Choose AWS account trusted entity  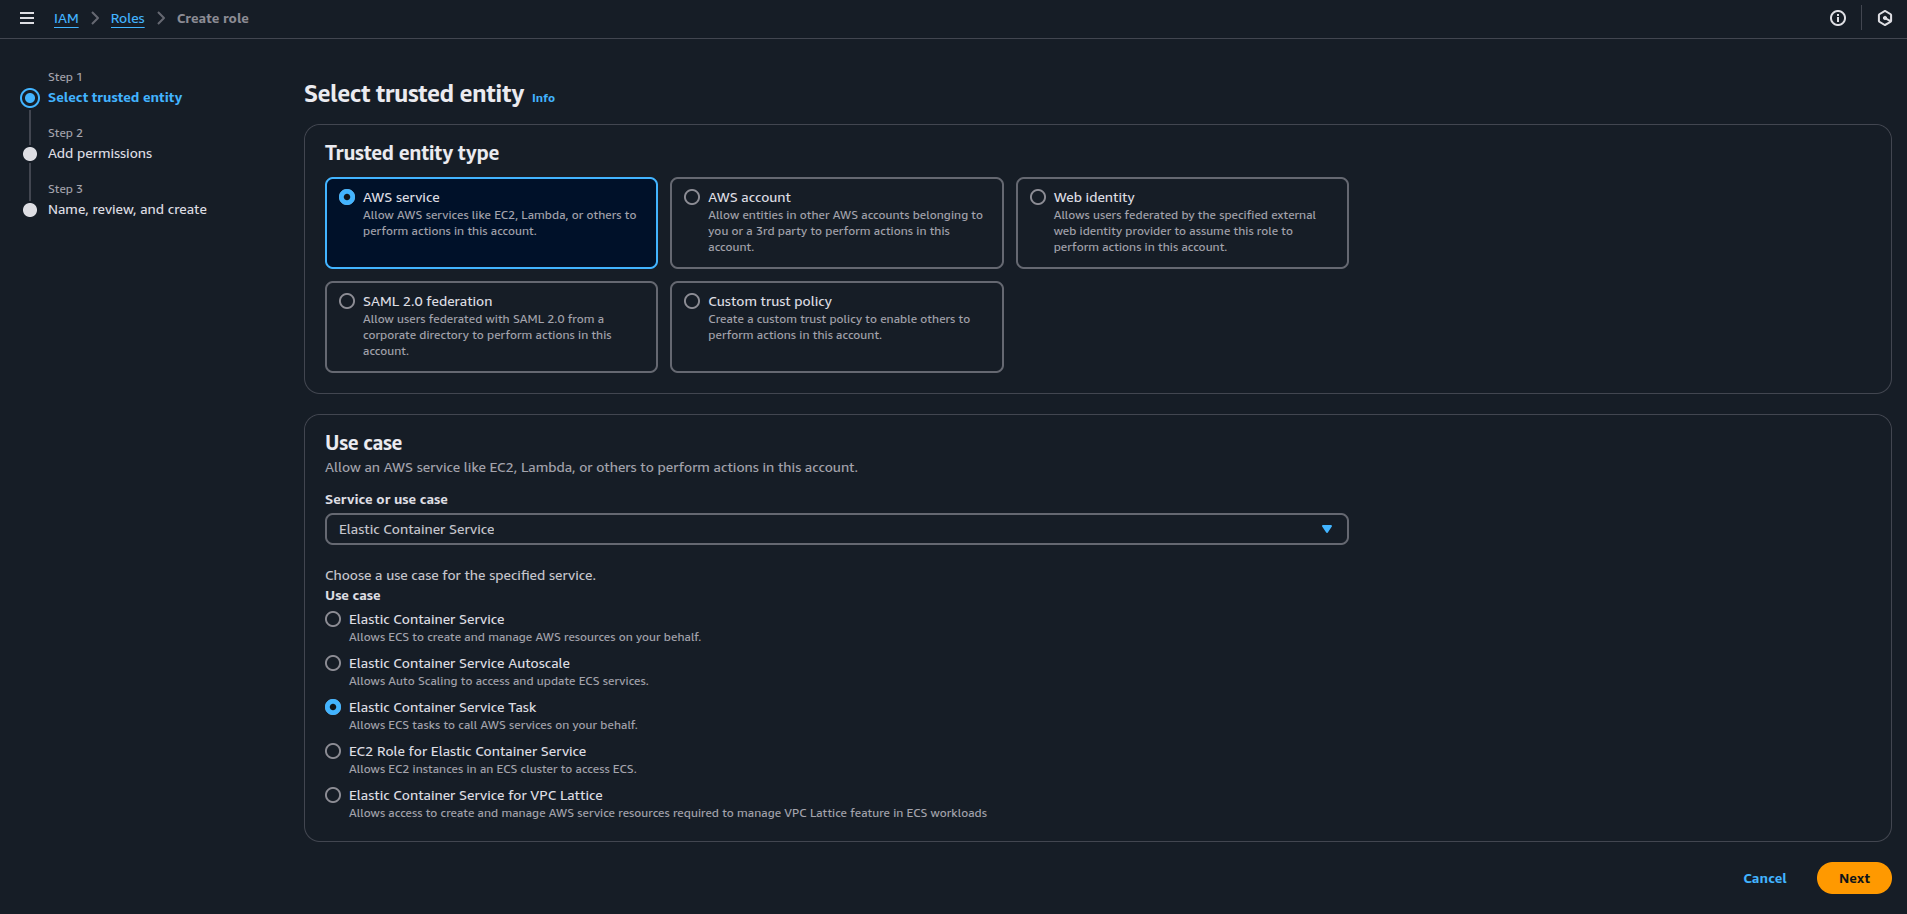pyautogui.click(x=692, y=197)
